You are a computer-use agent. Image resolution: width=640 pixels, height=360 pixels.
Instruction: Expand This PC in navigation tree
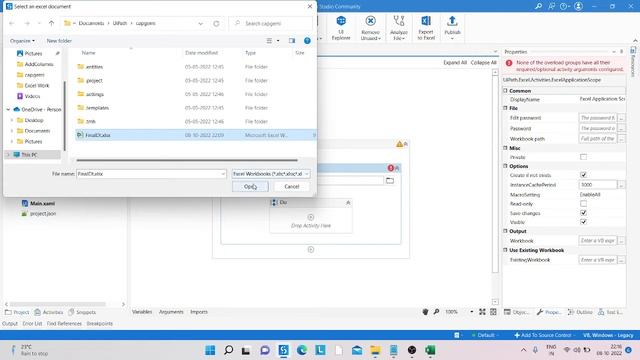pyautogui.click(x=8, y=155)
